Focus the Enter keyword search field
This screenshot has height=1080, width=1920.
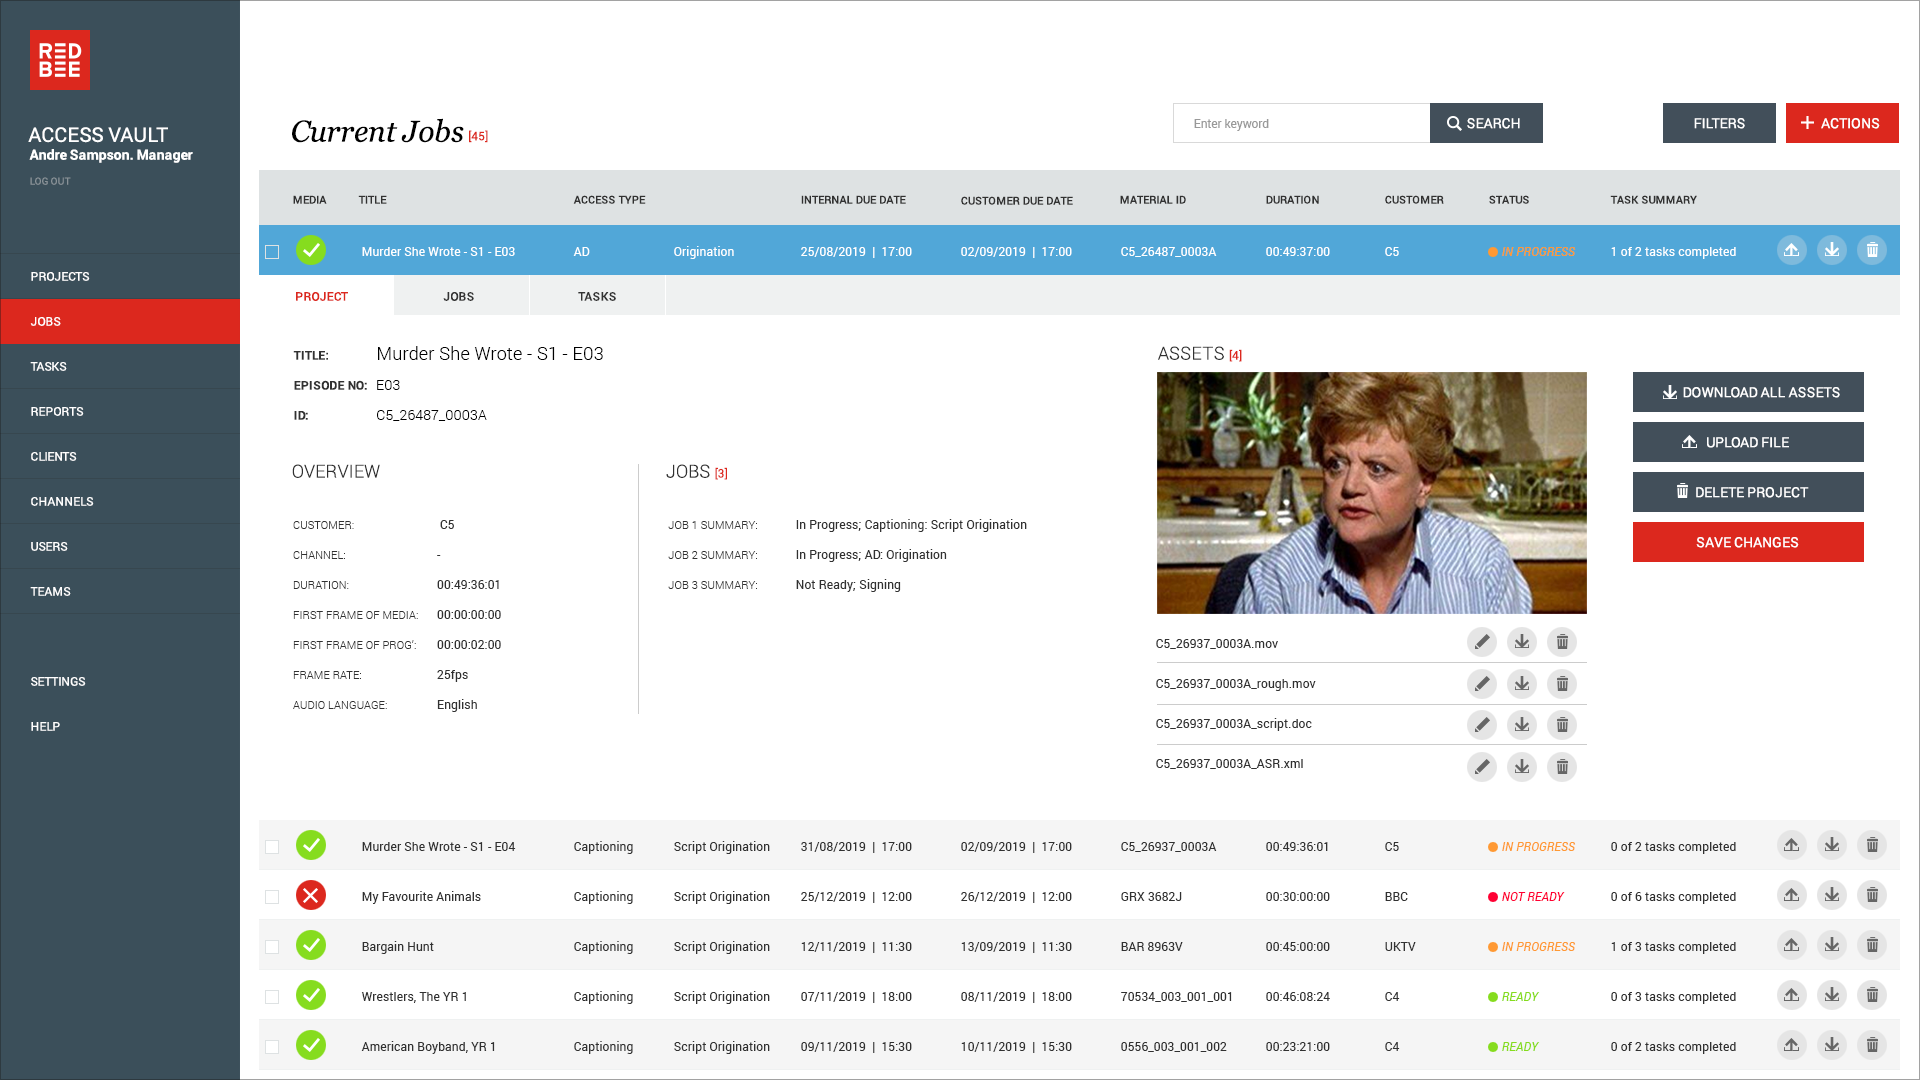click(x=1300, y=123)
